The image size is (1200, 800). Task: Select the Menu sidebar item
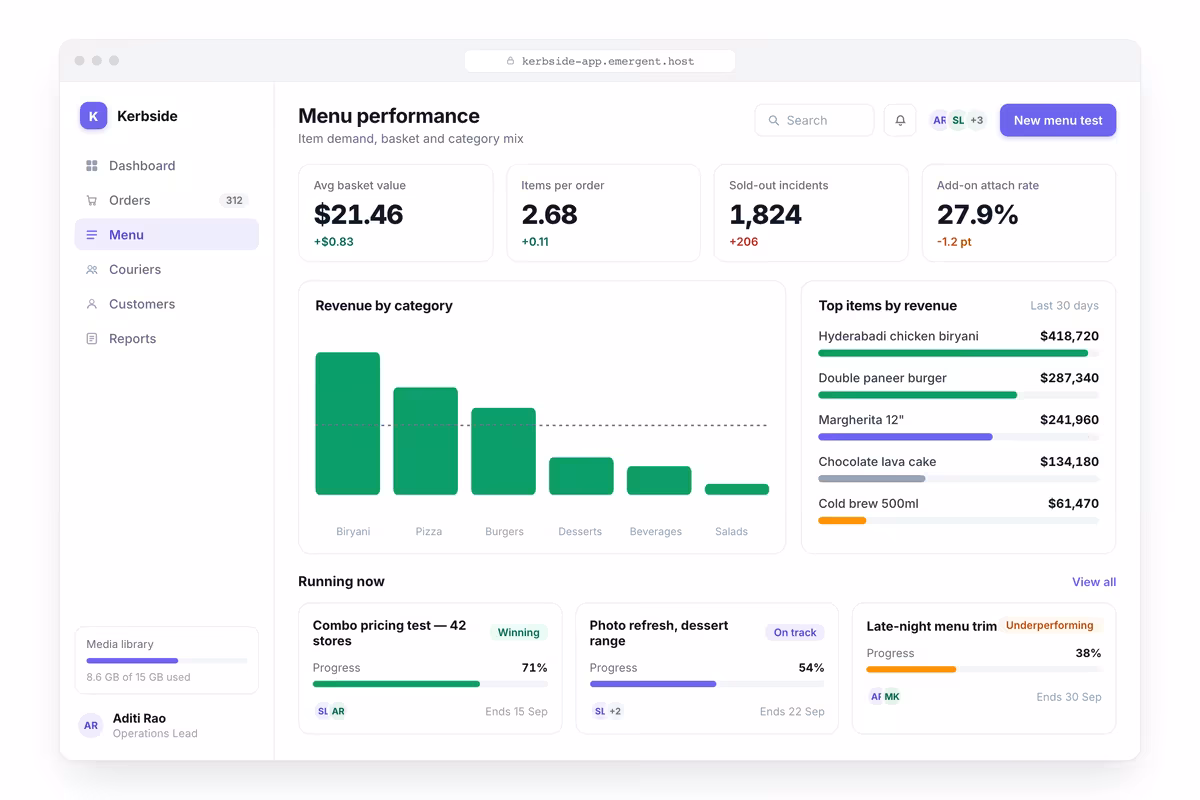(x=167, y=235)
